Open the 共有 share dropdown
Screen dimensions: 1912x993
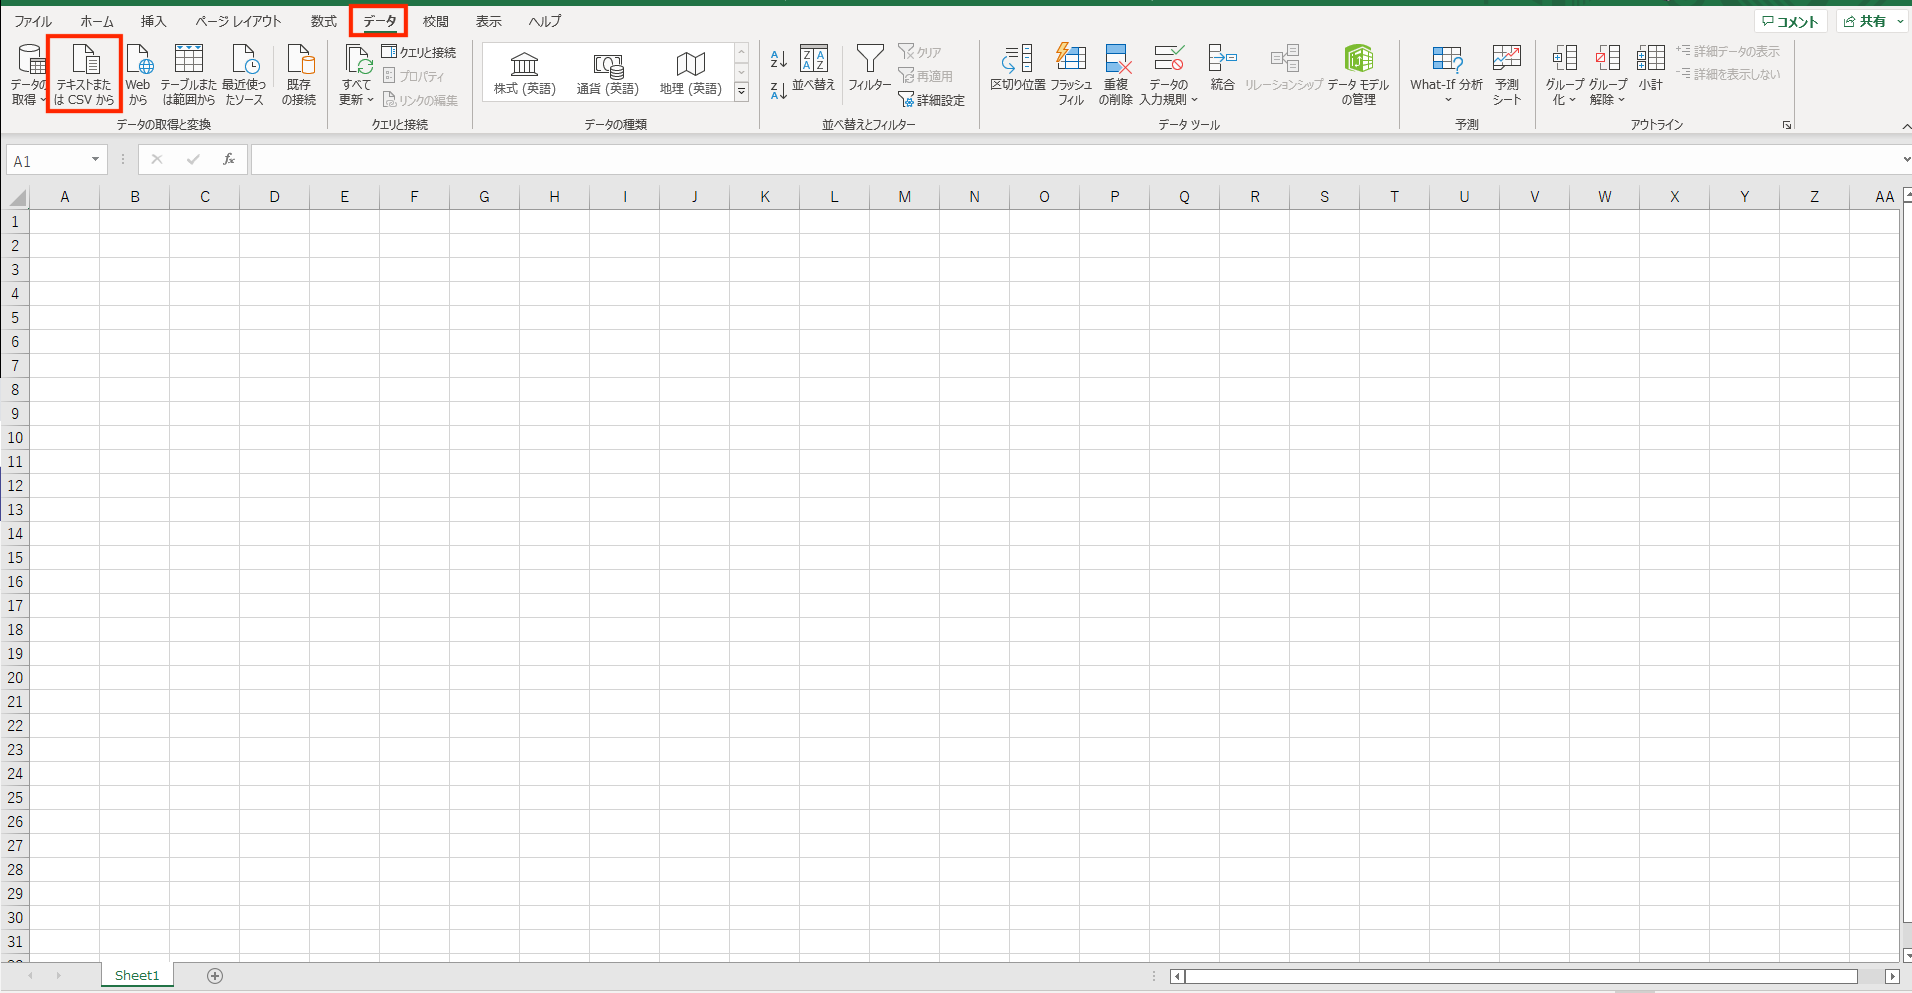click(x=1873, y=21)
